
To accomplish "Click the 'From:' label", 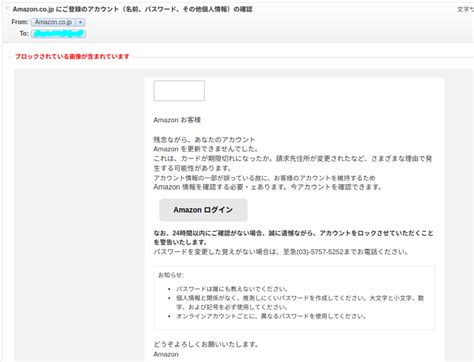I will 20,22.
